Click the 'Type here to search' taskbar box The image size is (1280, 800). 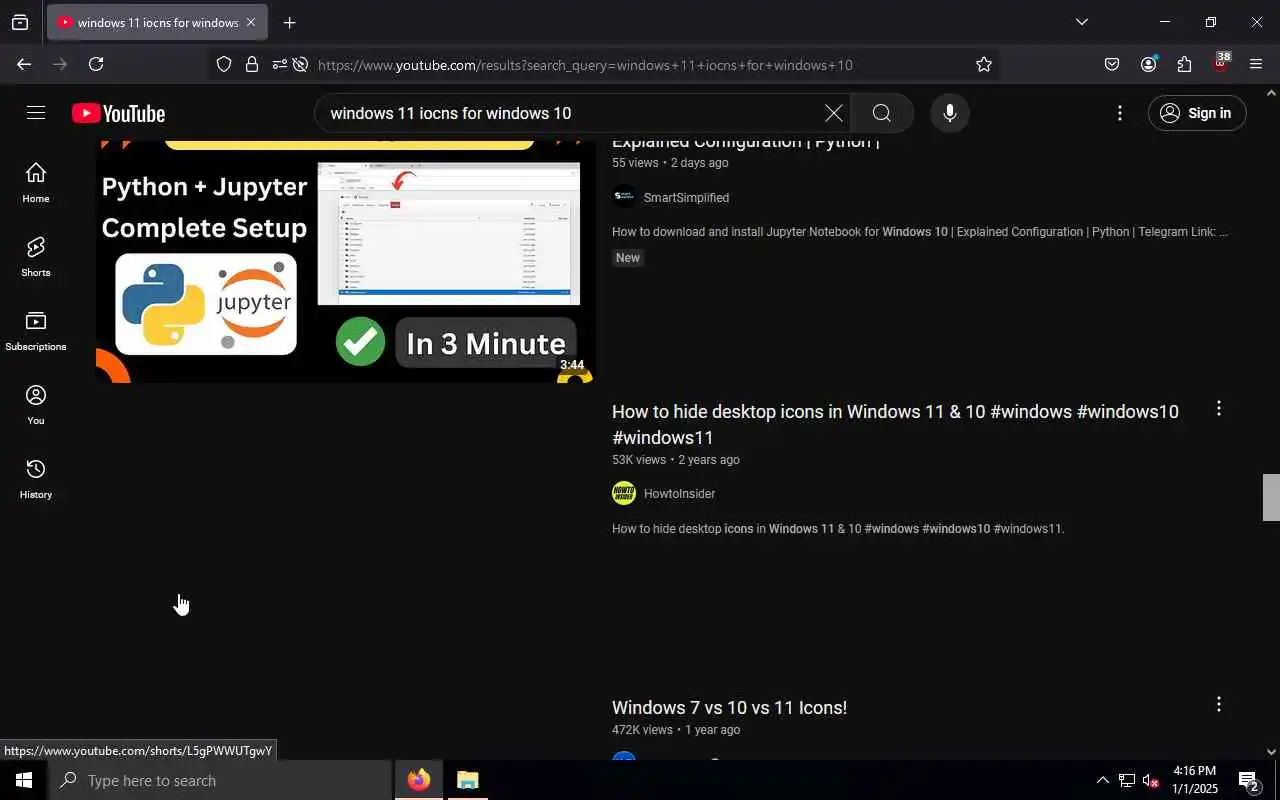220,780
